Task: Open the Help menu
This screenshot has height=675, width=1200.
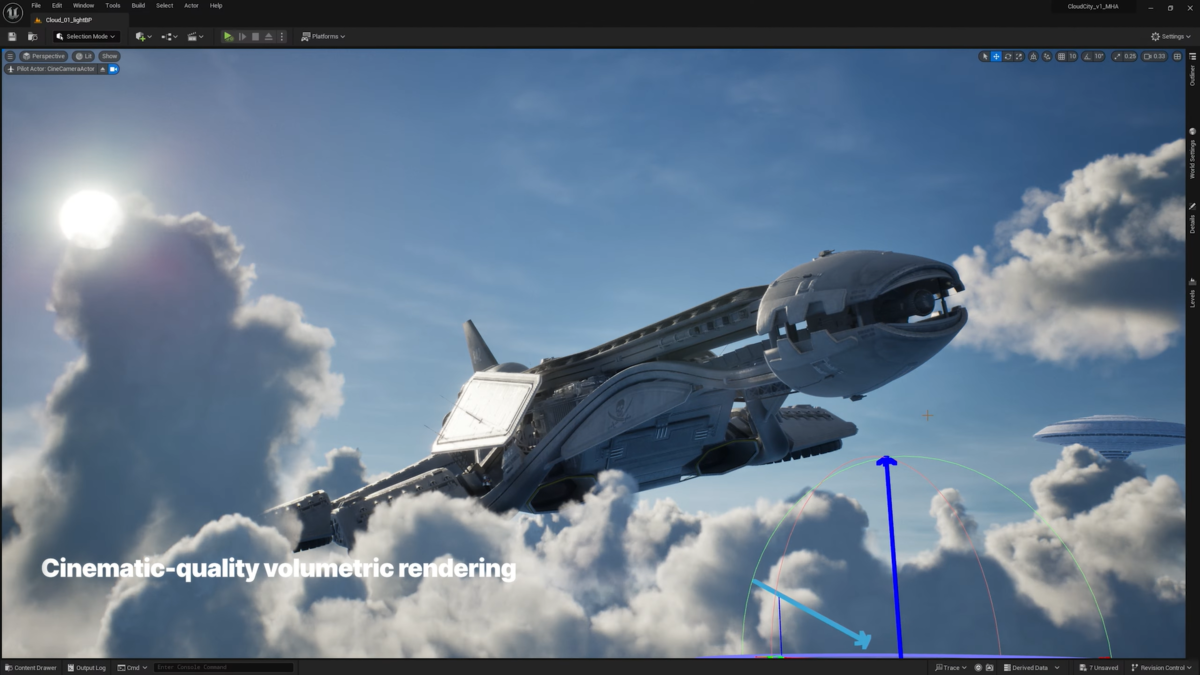Action: tap(216, 5)
